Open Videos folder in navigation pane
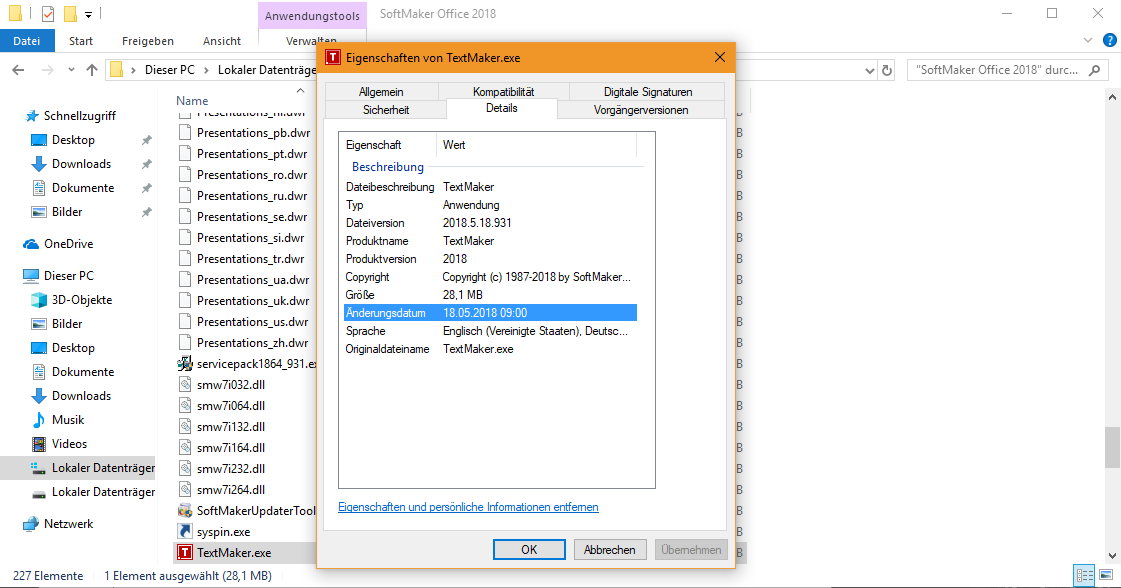The height and width of the screenshot is (588, 1121). (x=69, y=444)
